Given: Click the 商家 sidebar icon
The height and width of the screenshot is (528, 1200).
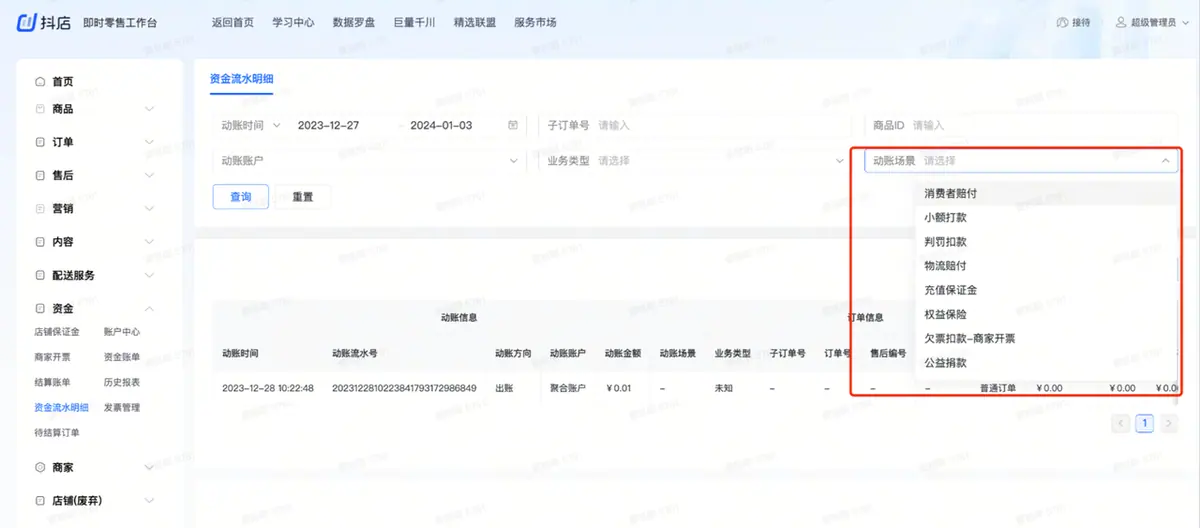Looking at the screenshot, I should coord(40,467).
